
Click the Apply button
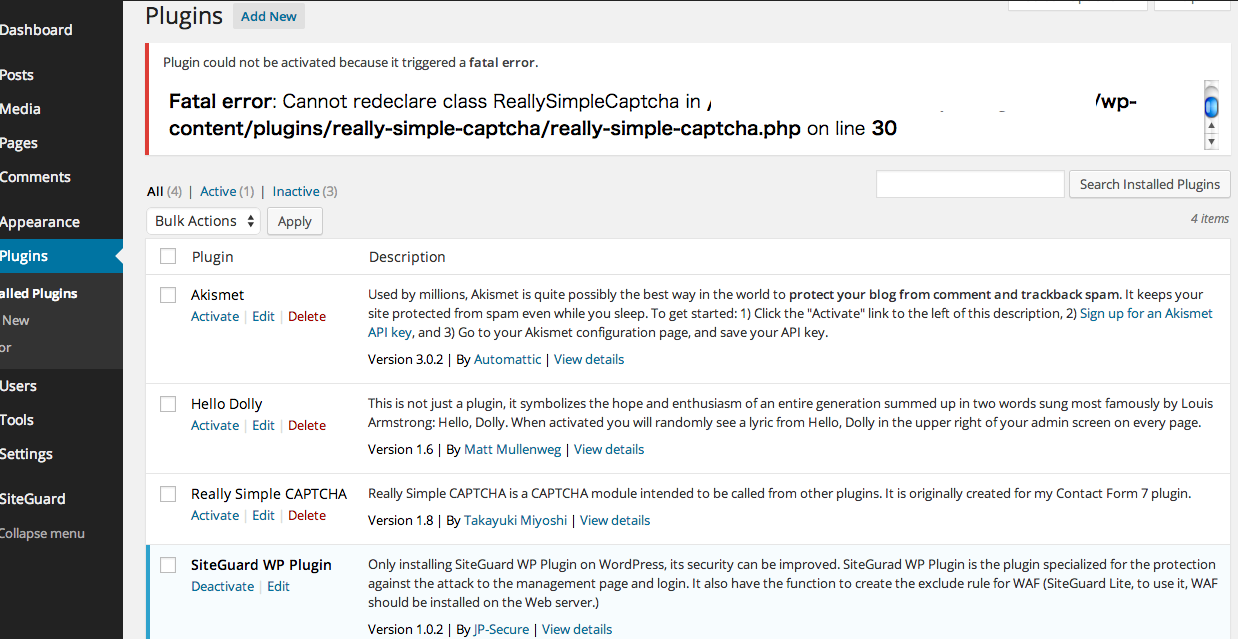[x=295, y=221]
